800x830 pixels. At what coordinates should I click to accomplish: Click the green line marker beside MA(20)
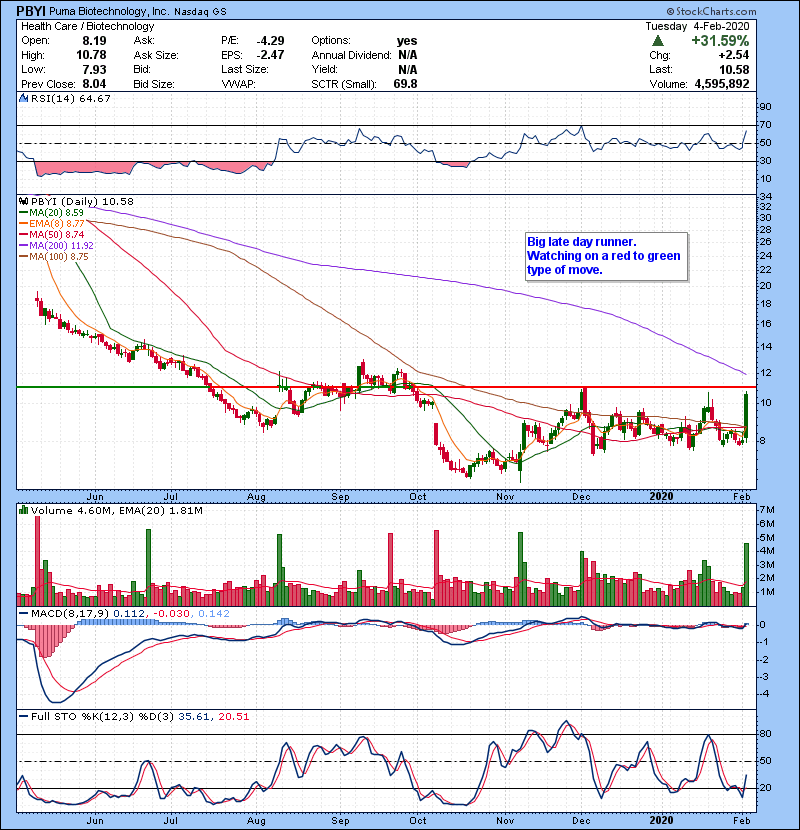[23, 213]
